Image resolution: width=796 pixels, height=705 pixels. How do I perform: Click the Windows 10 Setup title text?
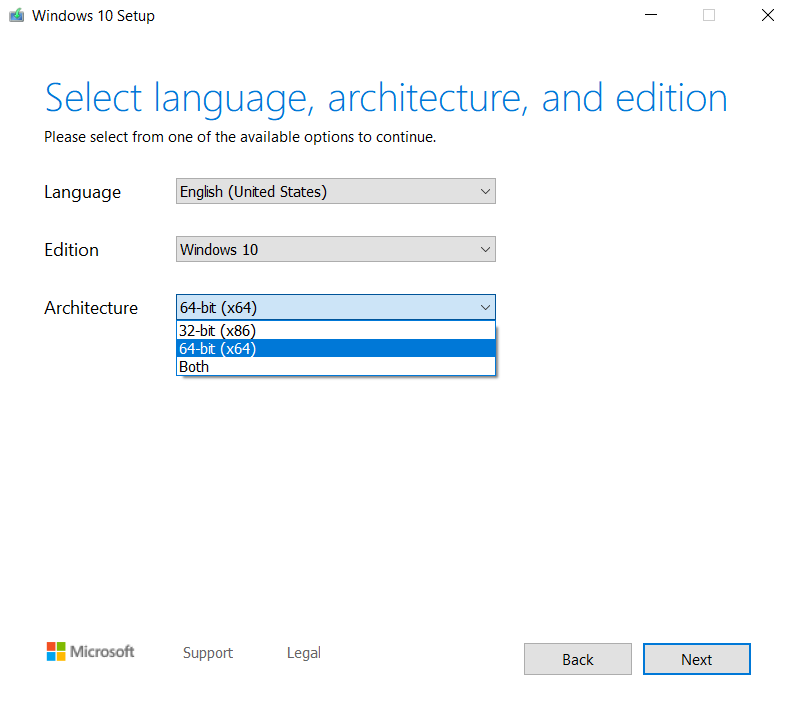94,16
